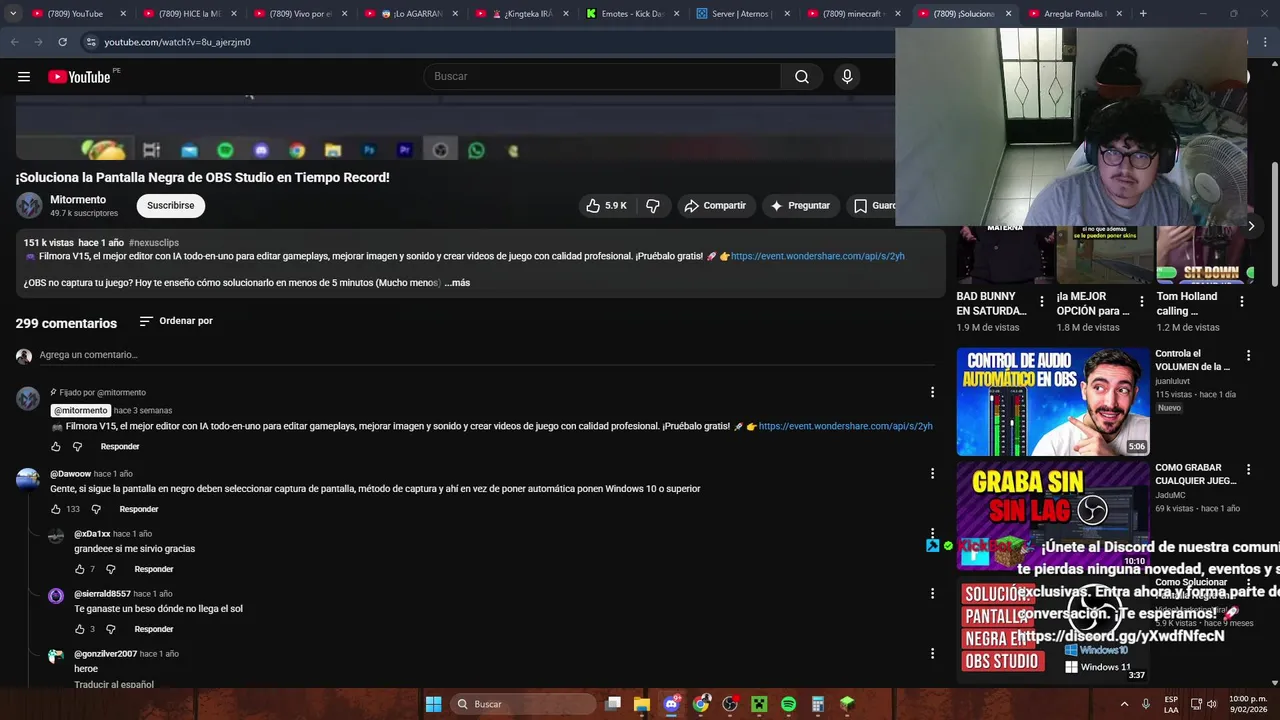Screen dimensions: 1280x720
Task: Expand the system tray hidden icons chevron
Action: pos(1124,704)
